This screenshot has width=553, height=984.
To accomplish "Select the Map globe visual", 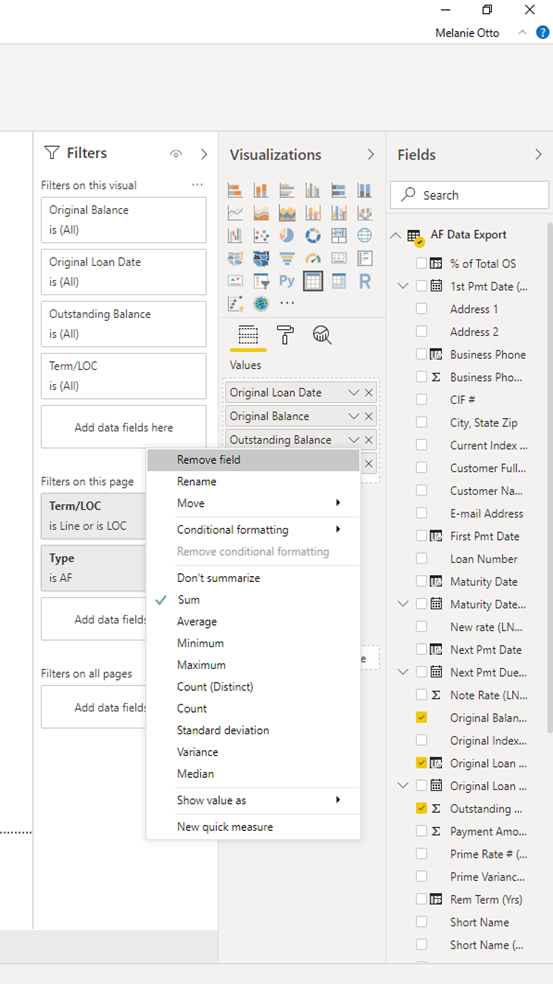I will click(365, 236).
